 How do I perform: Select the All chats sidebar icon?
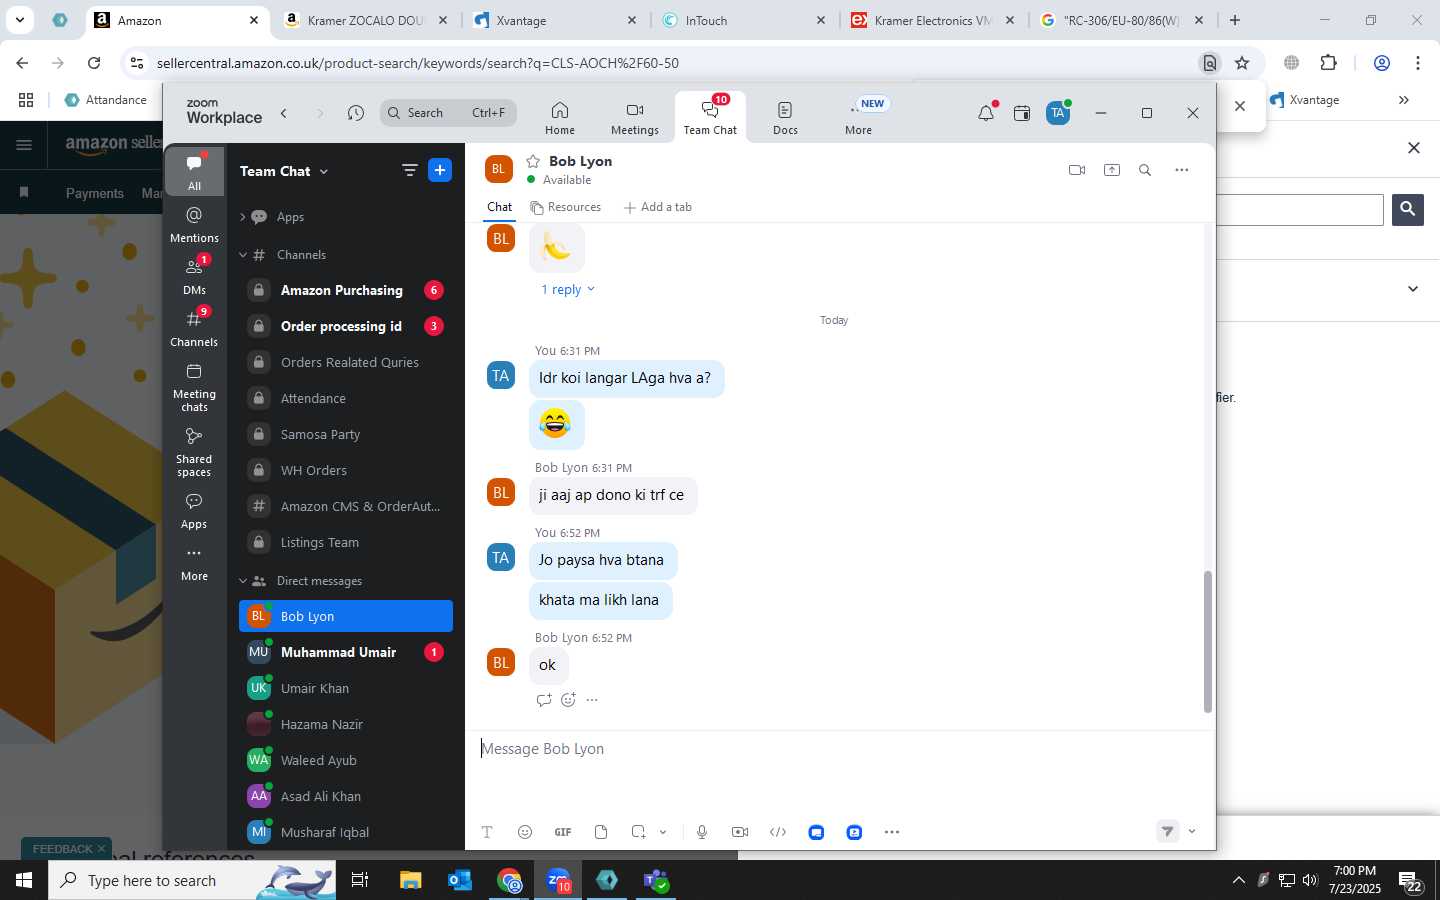pyautogui.click(x=194, y=172)
